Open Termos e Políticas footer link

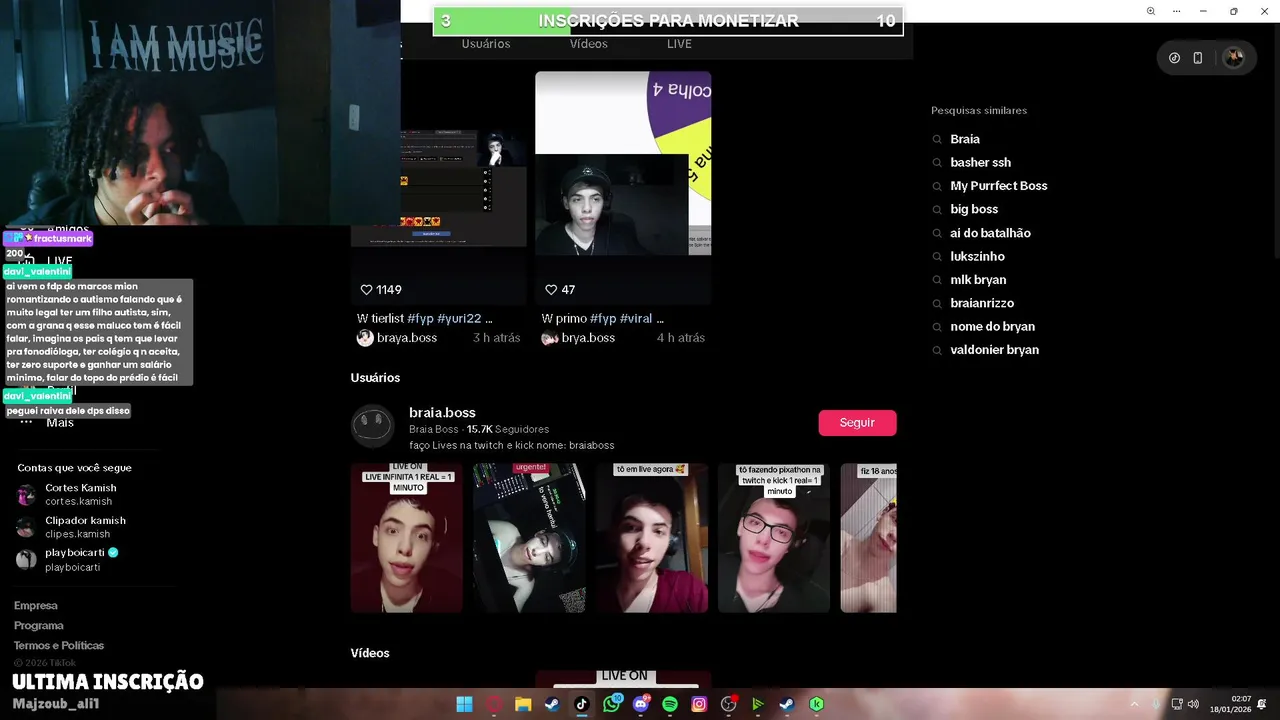59,646
